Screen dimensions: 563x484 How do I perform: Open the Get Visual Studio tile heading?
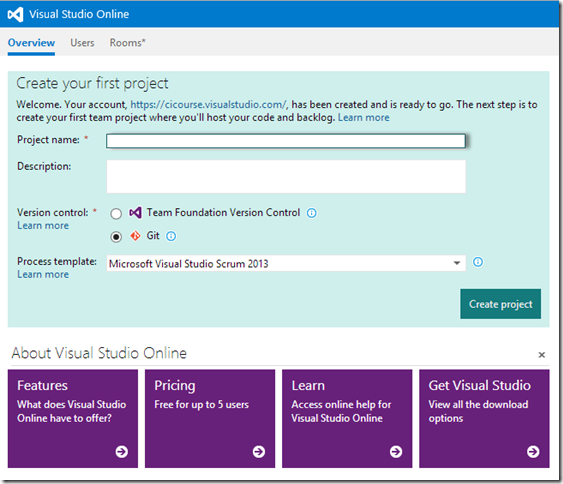[479, 385]
